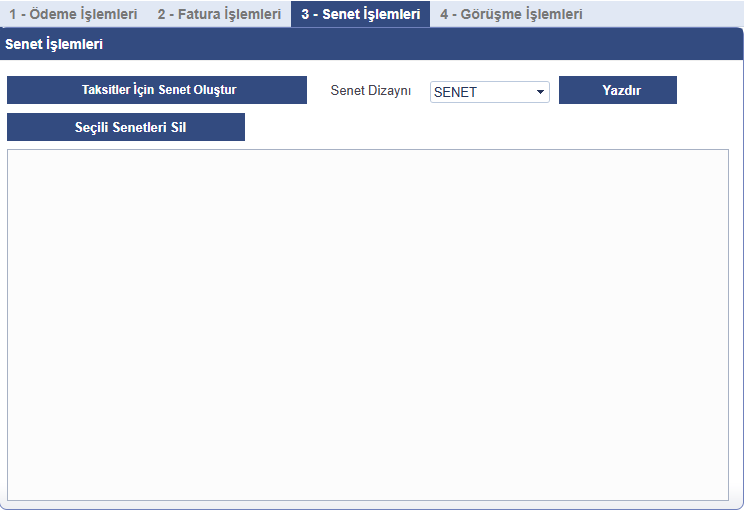Open the Senet Dizaynı dropdown

point(489,92)
